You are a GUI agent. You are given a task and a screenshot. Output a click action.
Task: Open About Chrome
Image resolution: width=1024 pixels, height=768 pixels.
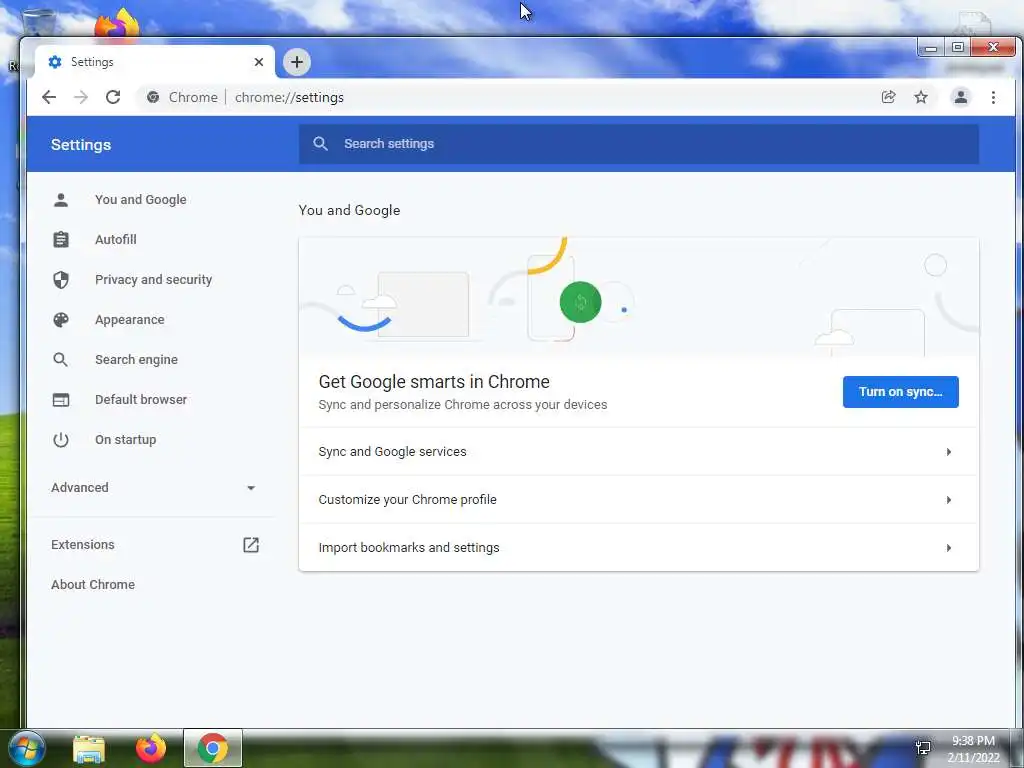(x=93, y=584)
